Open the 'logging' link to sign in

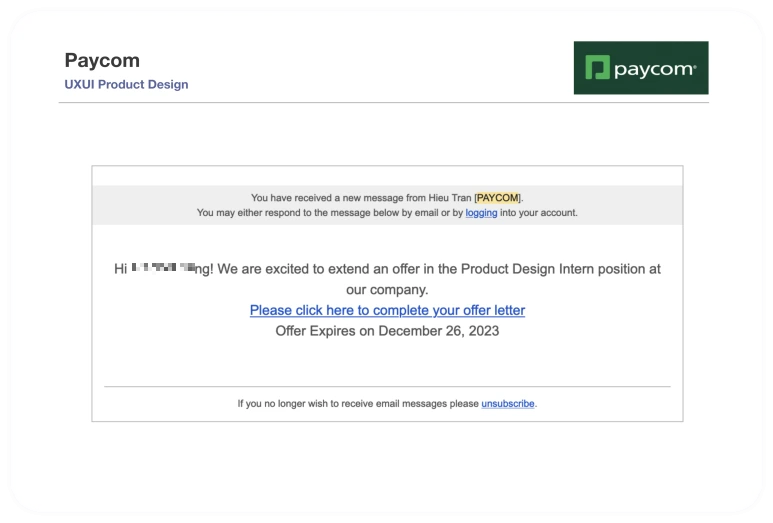pos(481,212)
